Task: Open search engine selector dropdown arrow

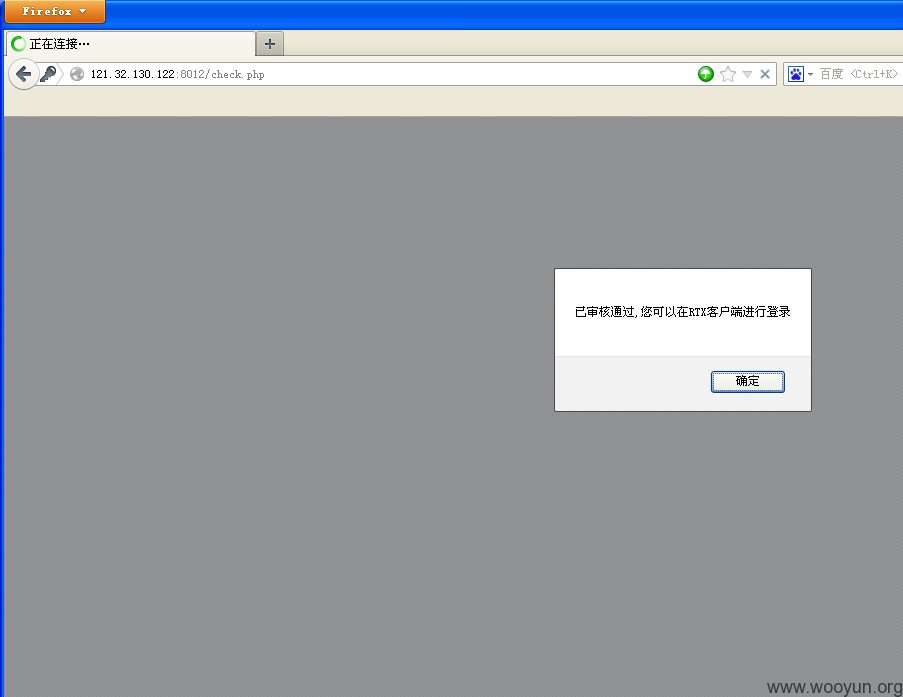Action: 810,74
